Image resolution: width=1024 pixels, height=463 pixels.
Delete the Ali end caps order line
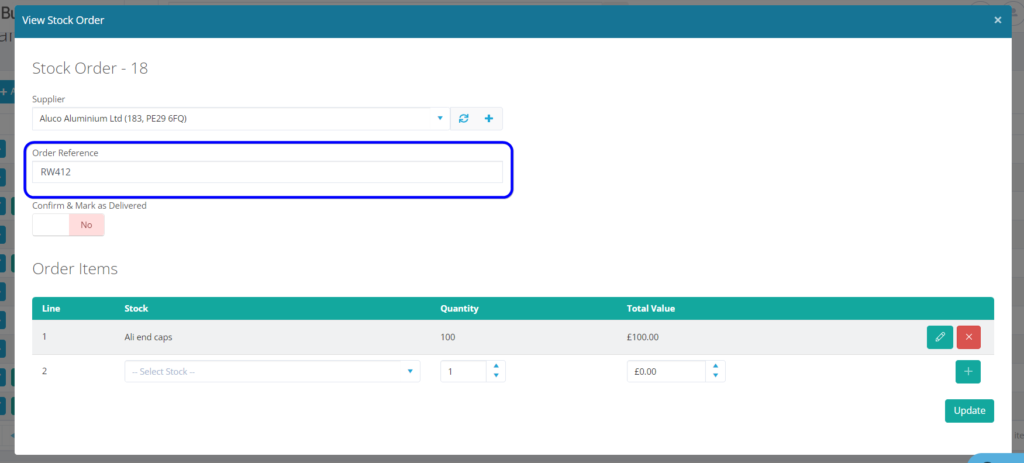point(968,337)
